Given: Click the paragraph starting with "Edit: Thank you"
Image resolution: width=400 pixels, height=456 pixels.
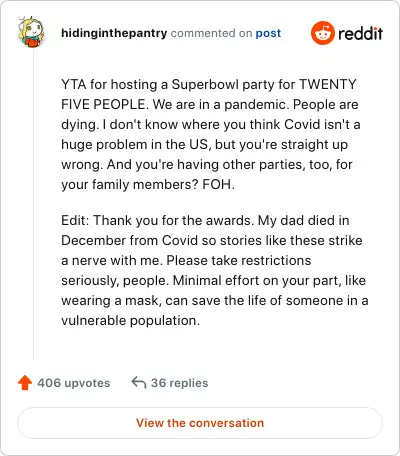Looking at the screenshot, I should (x=215, y=270).
